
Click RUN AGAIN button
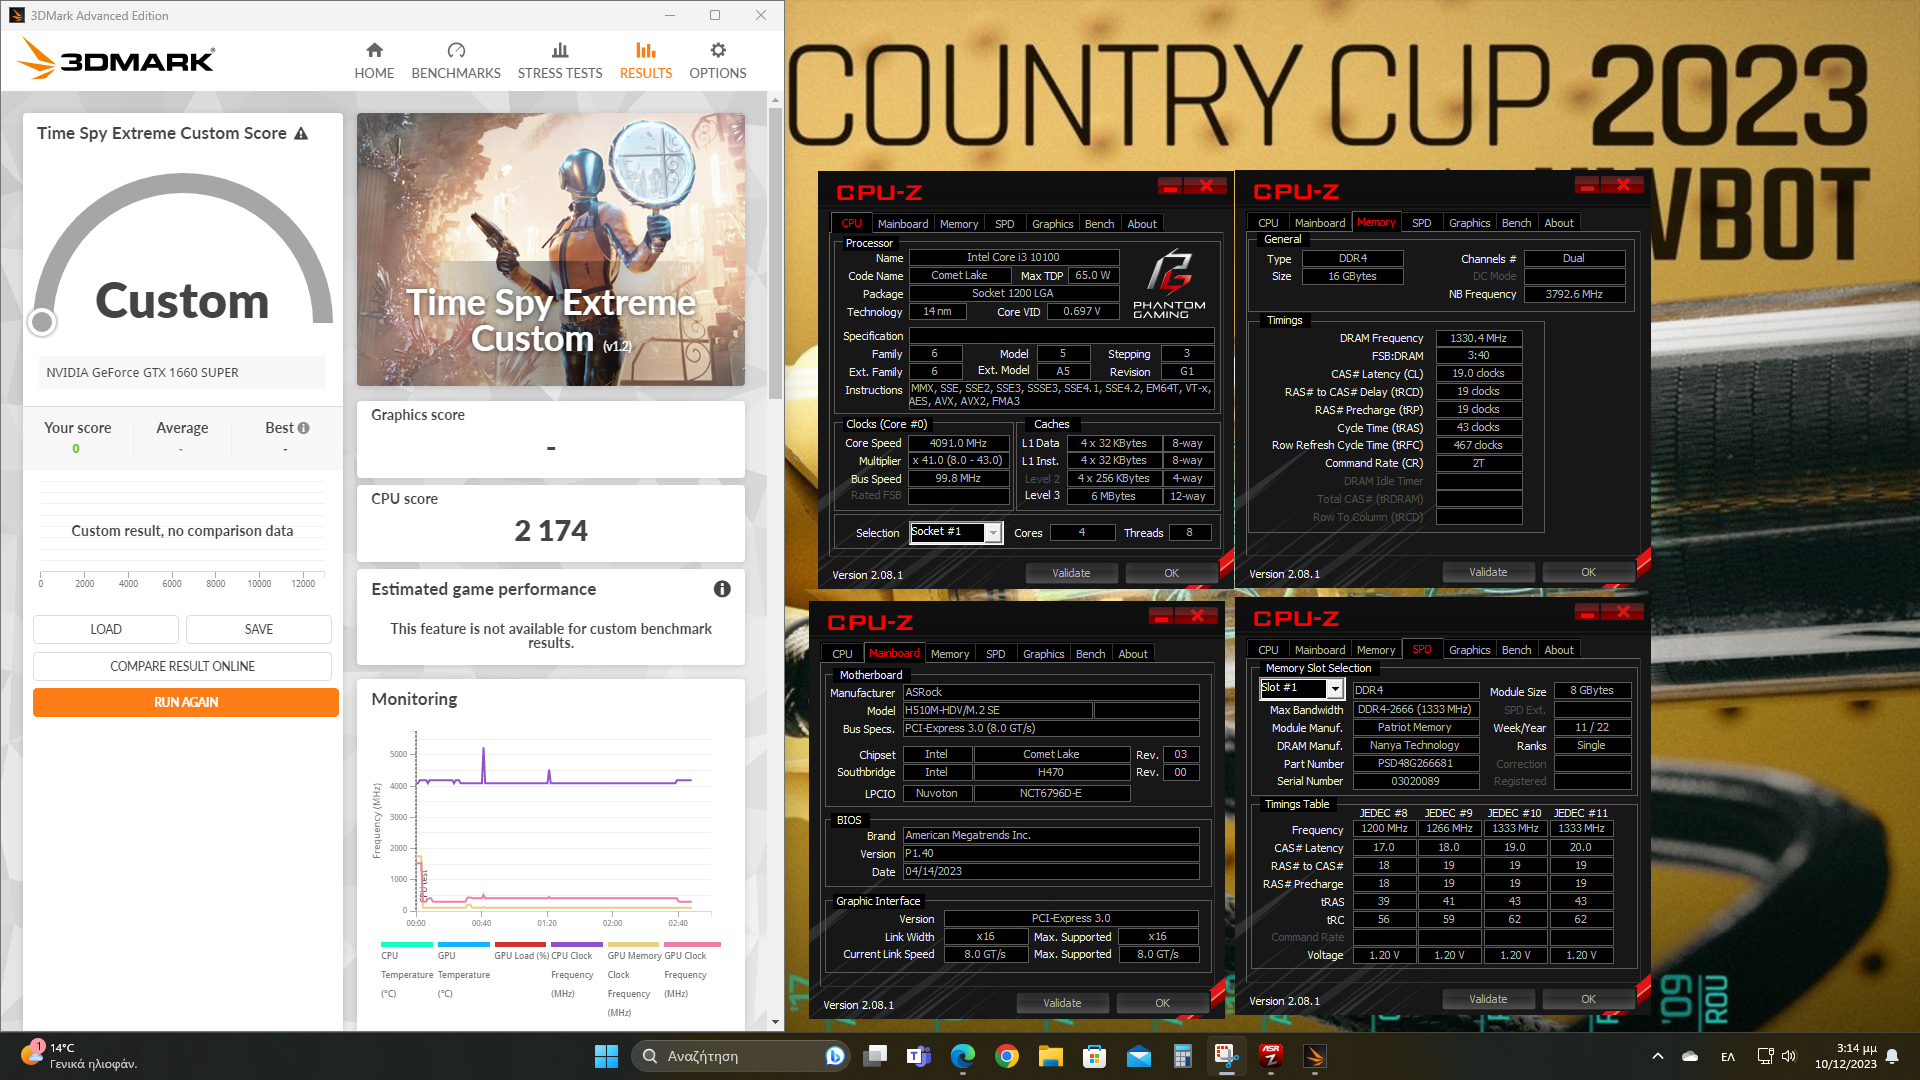186,702
